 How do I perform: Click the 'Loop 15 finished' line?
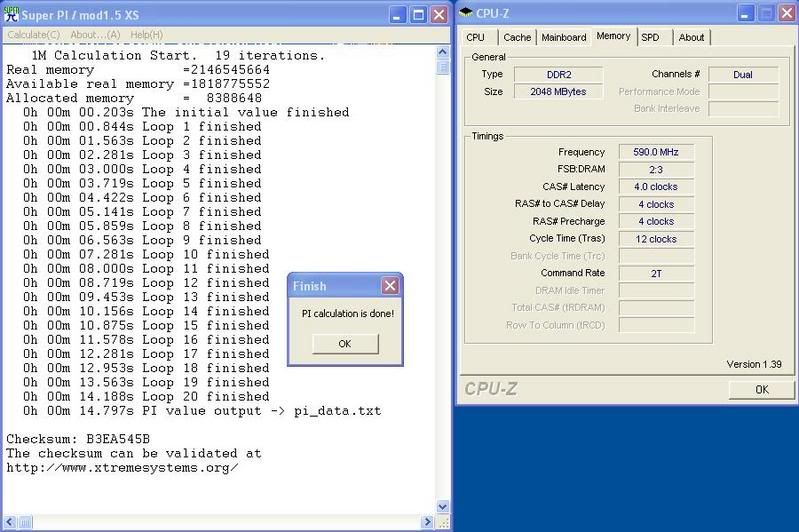tap(146, 326)
